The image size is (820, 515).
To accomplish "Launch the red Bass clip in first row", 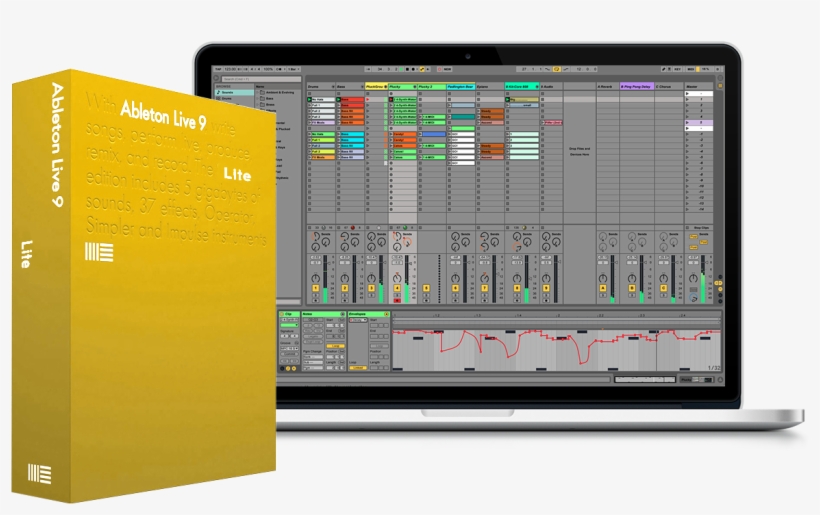I will 338,99.
